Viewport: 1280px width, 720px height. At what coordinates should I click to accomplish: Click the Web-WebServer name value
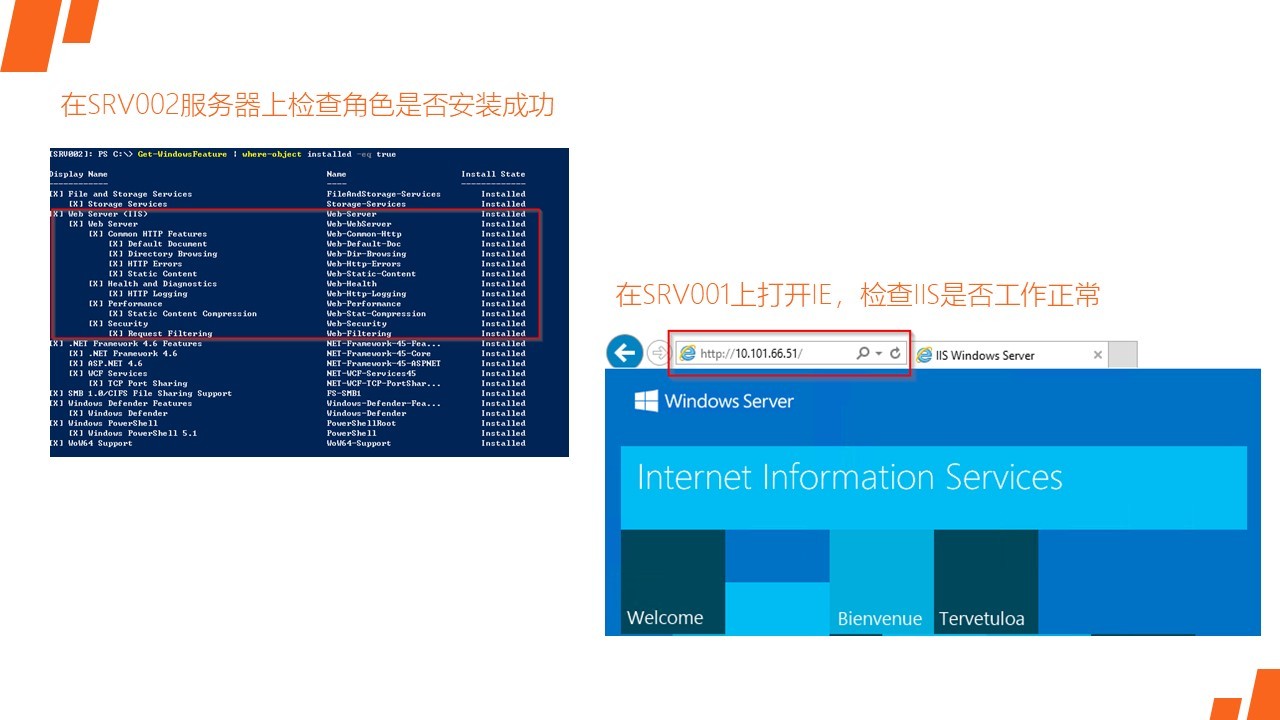(x=359, y=224)
